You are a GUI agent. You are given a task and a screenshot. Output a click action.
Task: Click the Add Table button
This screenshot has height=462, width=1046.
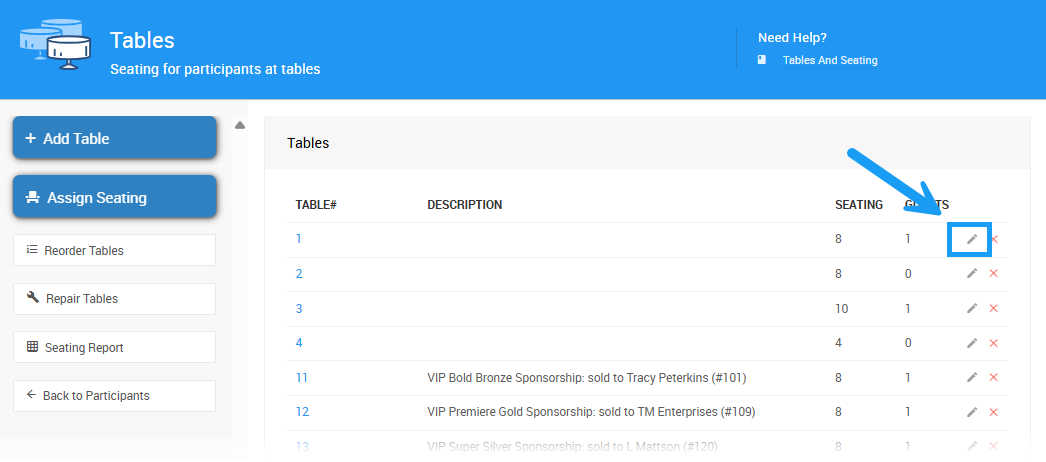pos(114,138)
